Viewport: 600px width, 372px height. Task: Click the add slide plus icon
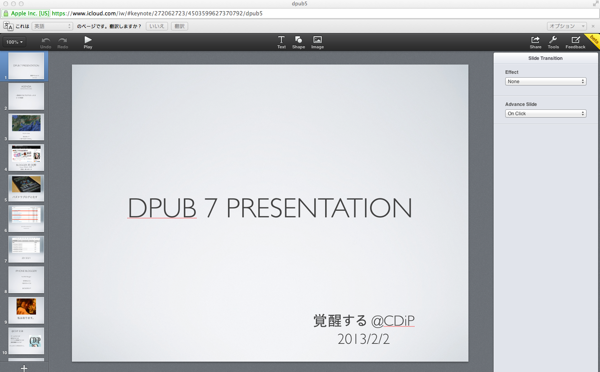click(x=24, y=368)
